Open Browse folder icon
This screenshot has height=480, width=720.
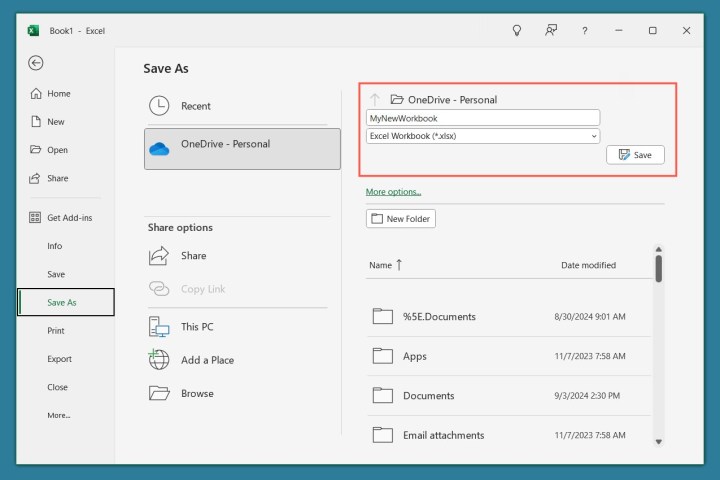coord(159,393)
